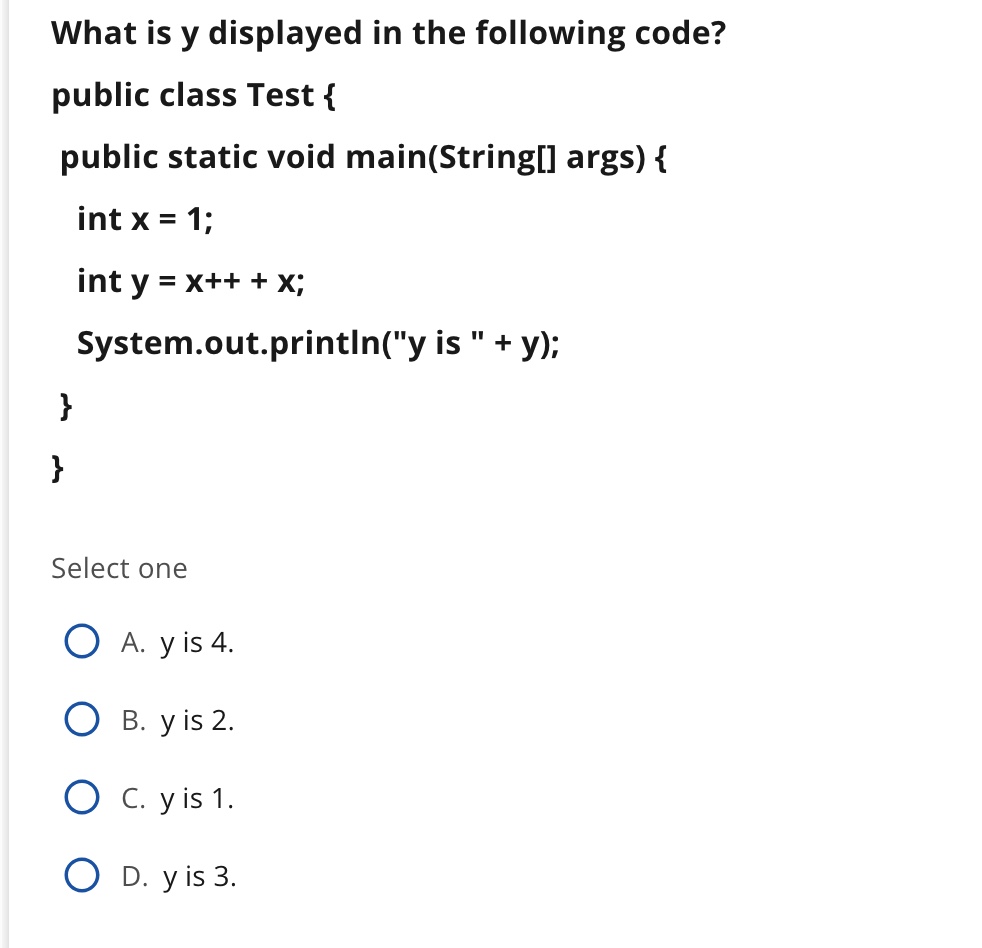Viewport: 982px width, 948px height.
Task: Select radio option D, y is 3
Action: tap(82, 875)
